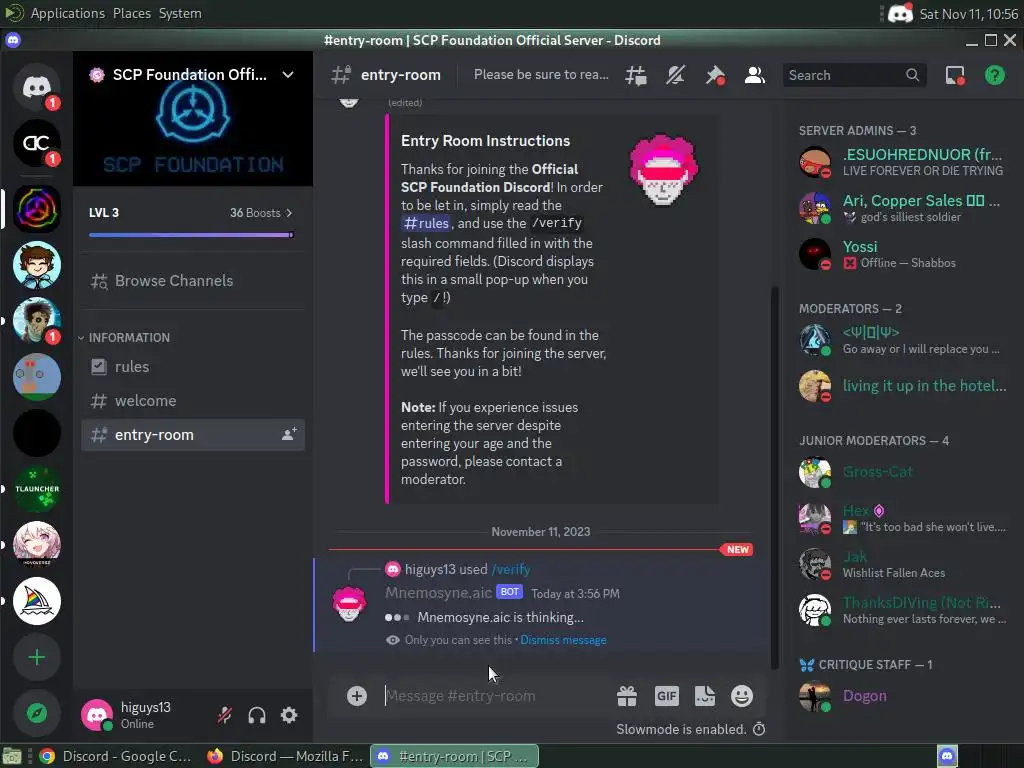1024x768 pixels.
Task: Open the CC server icon
Action: 37,143
